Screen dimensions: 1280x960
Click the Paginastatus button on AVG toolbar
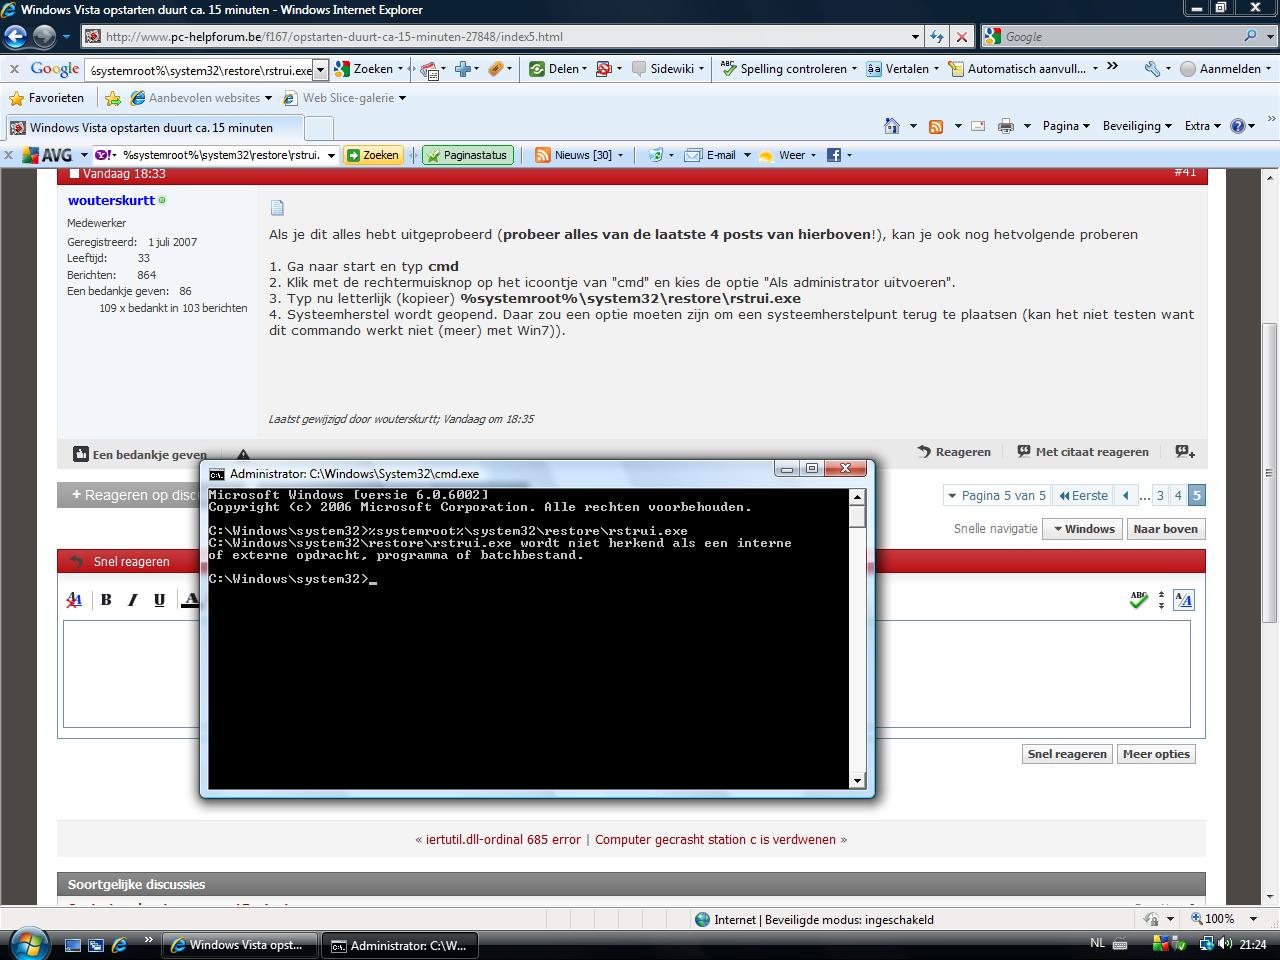click(468, 155)
